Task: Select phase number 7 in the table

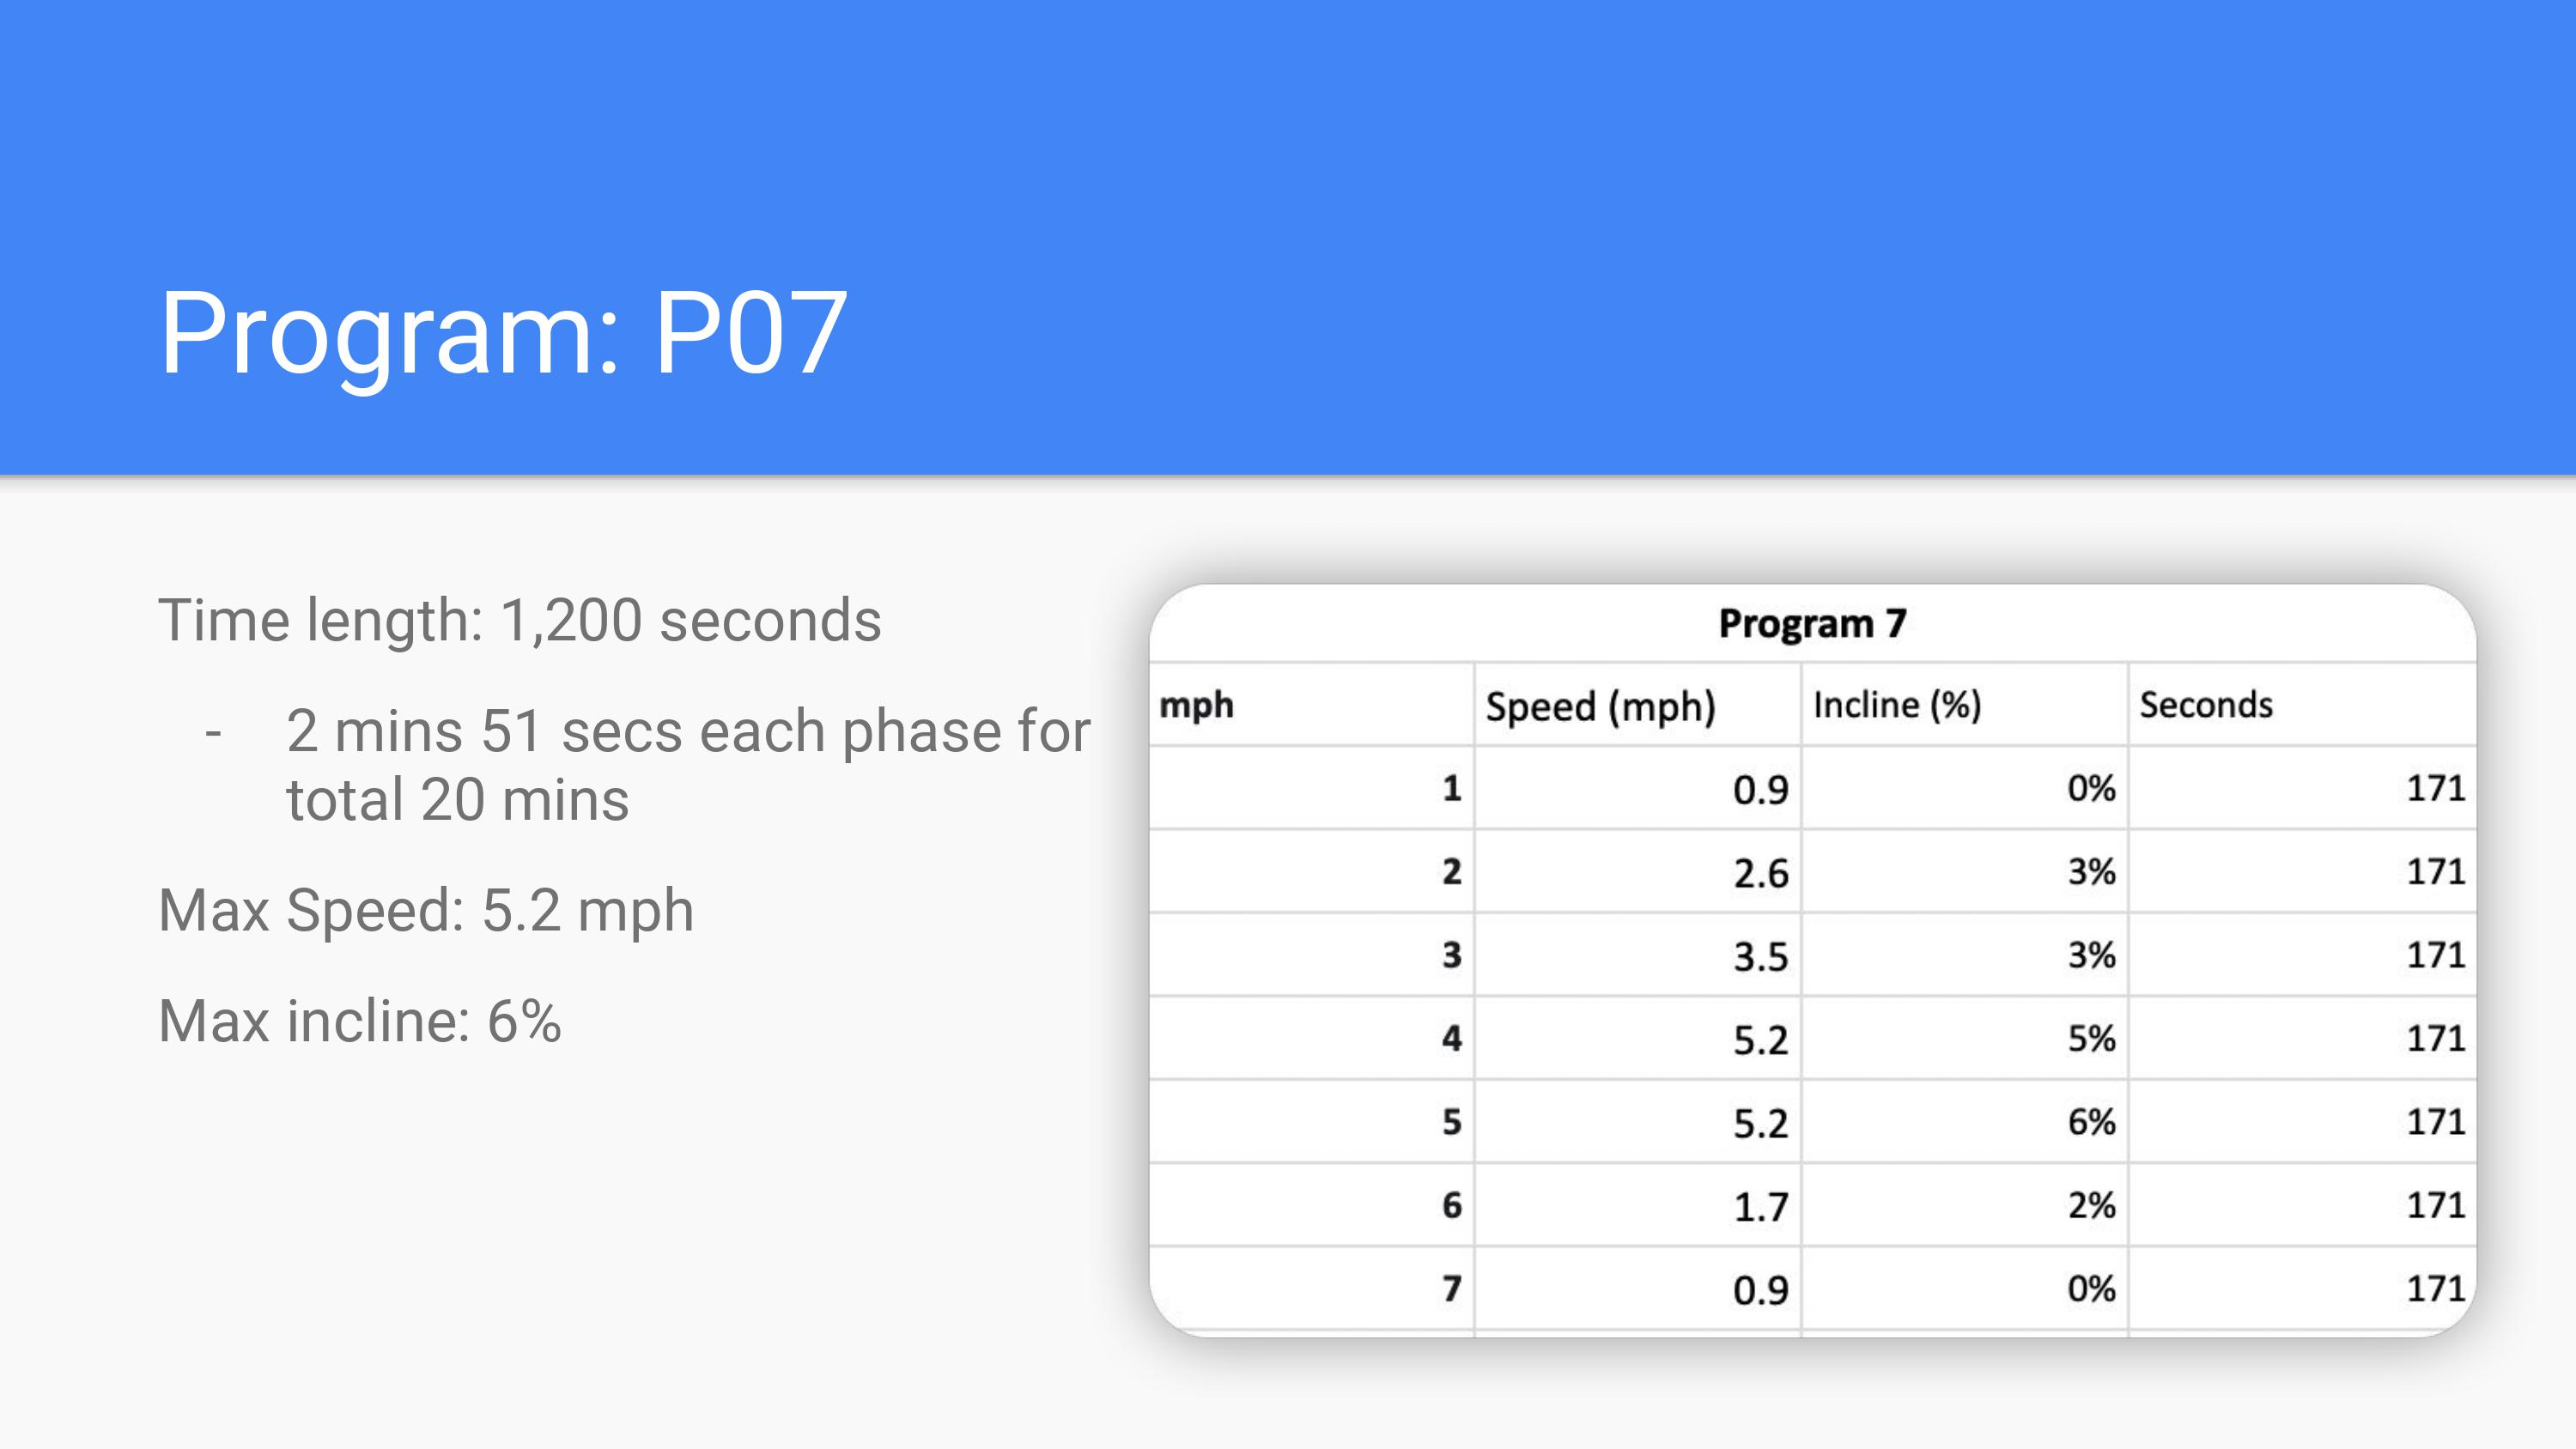Action: (1452, 1289)
